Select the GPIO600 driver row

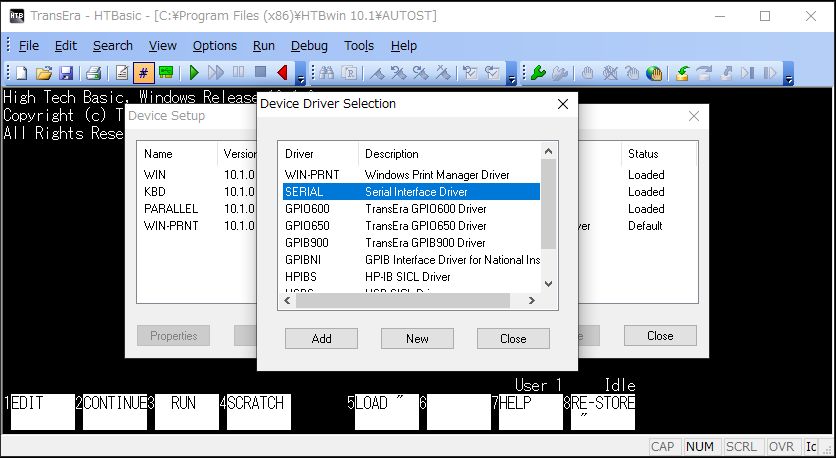pos(411,208)
